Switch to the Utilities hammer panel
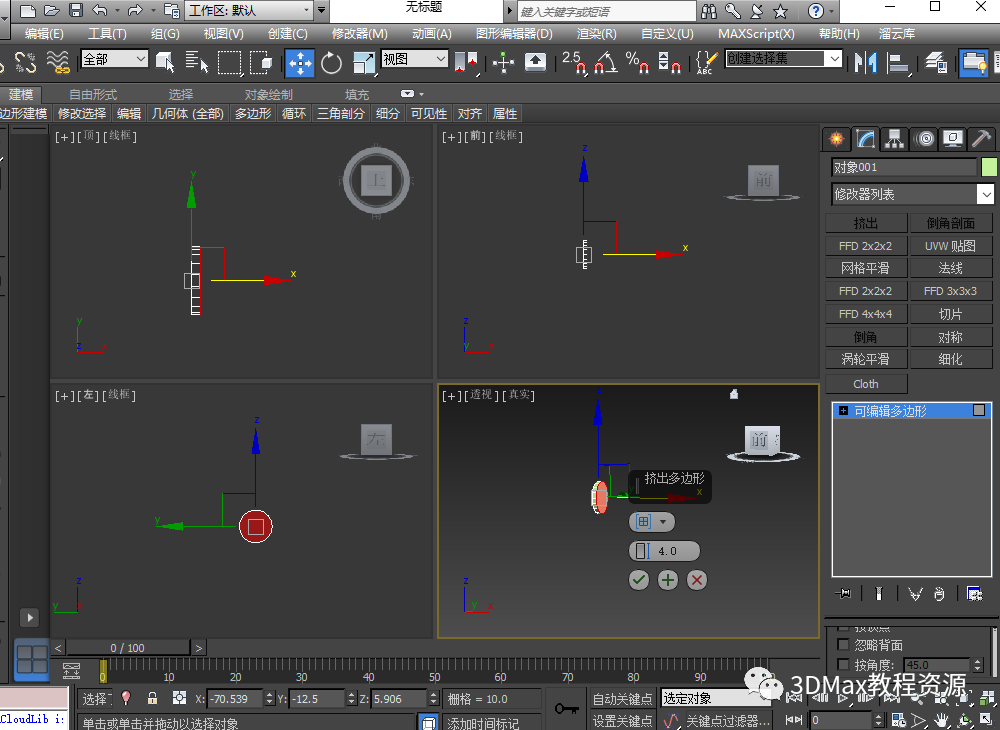This screenshot has height=730, width=1000. point(982,139)
